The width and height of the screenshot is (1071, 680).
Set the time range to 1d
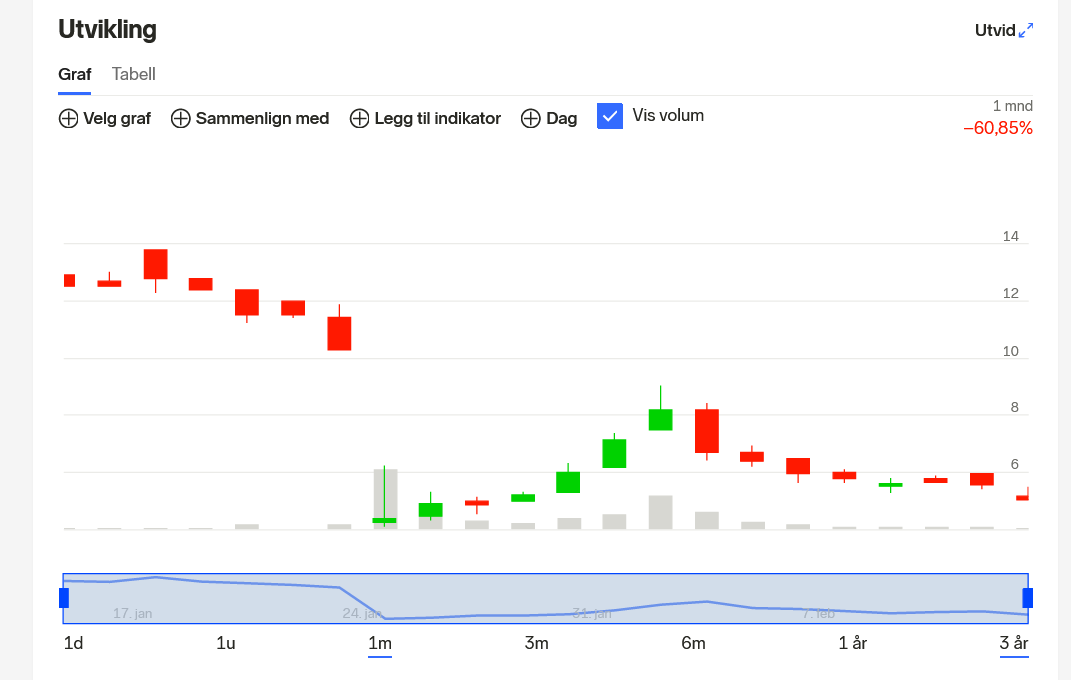(x=73, y=643)
